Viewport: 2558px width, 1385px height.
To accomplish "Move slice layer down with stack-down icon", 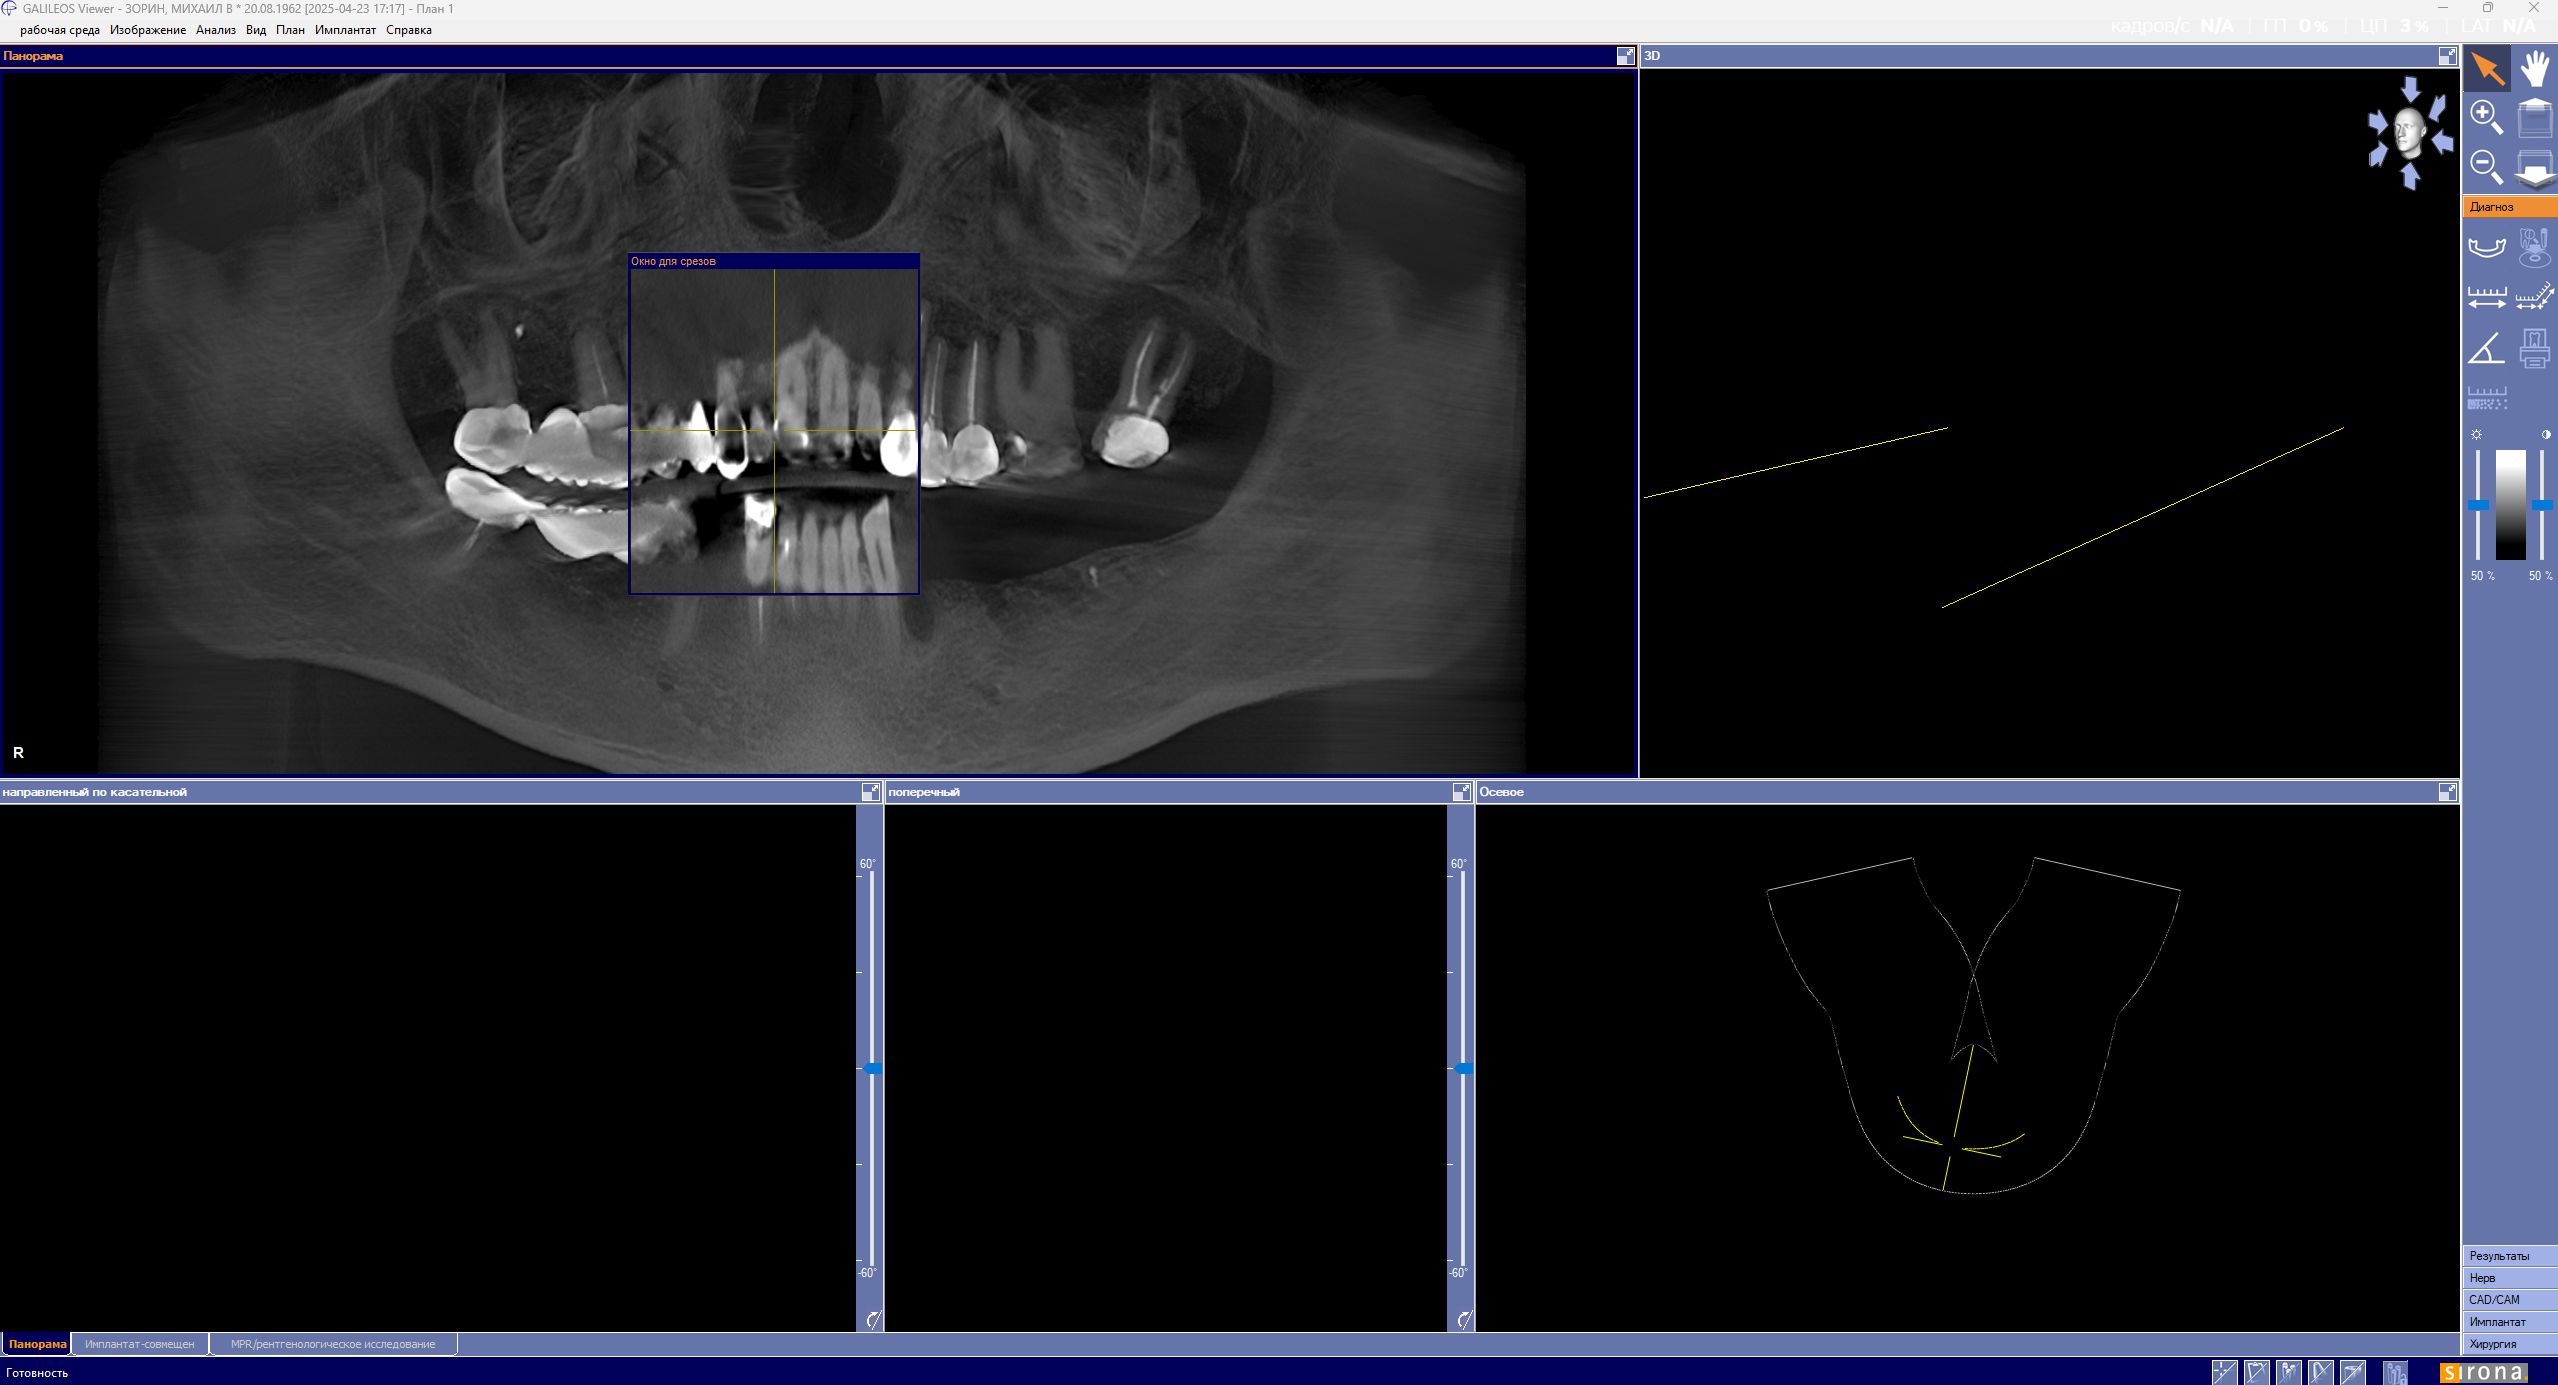I will 2534,168.
